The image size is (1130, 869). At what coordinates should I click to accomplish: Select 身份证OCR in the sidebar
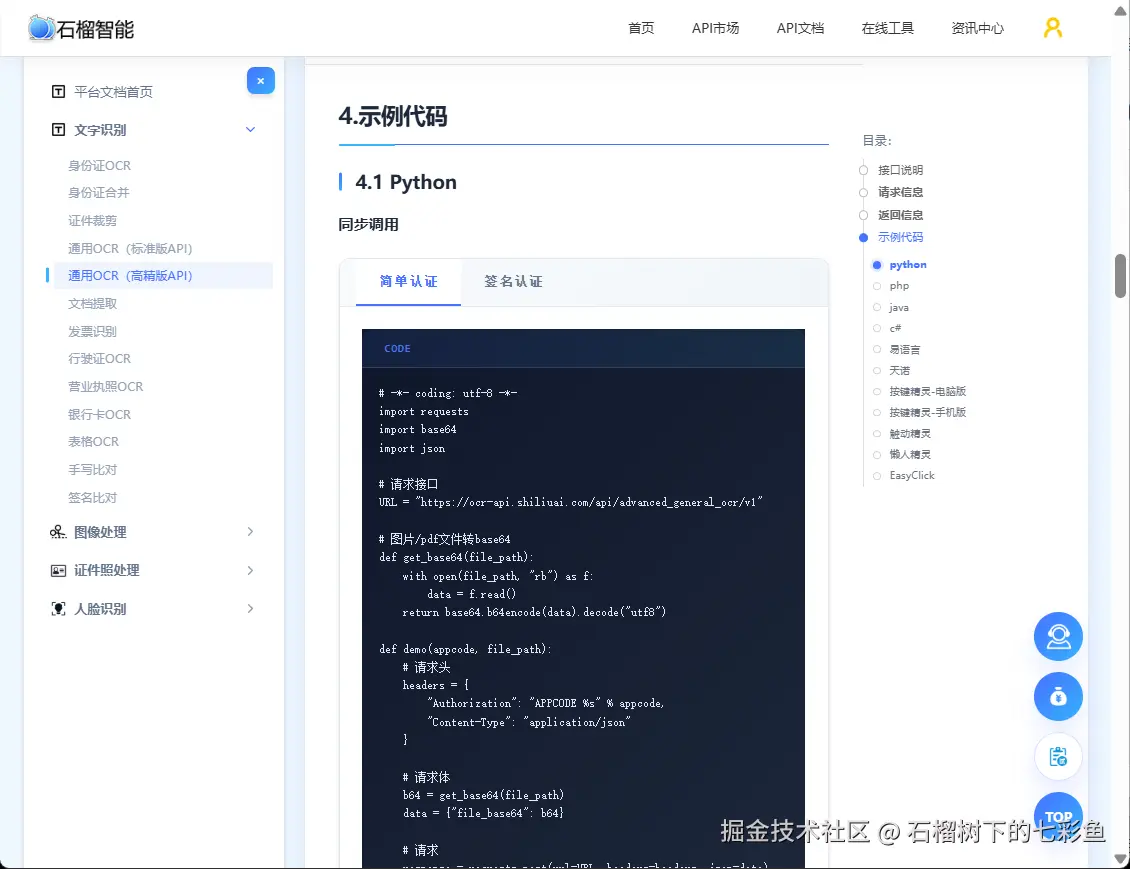point(99,166)
